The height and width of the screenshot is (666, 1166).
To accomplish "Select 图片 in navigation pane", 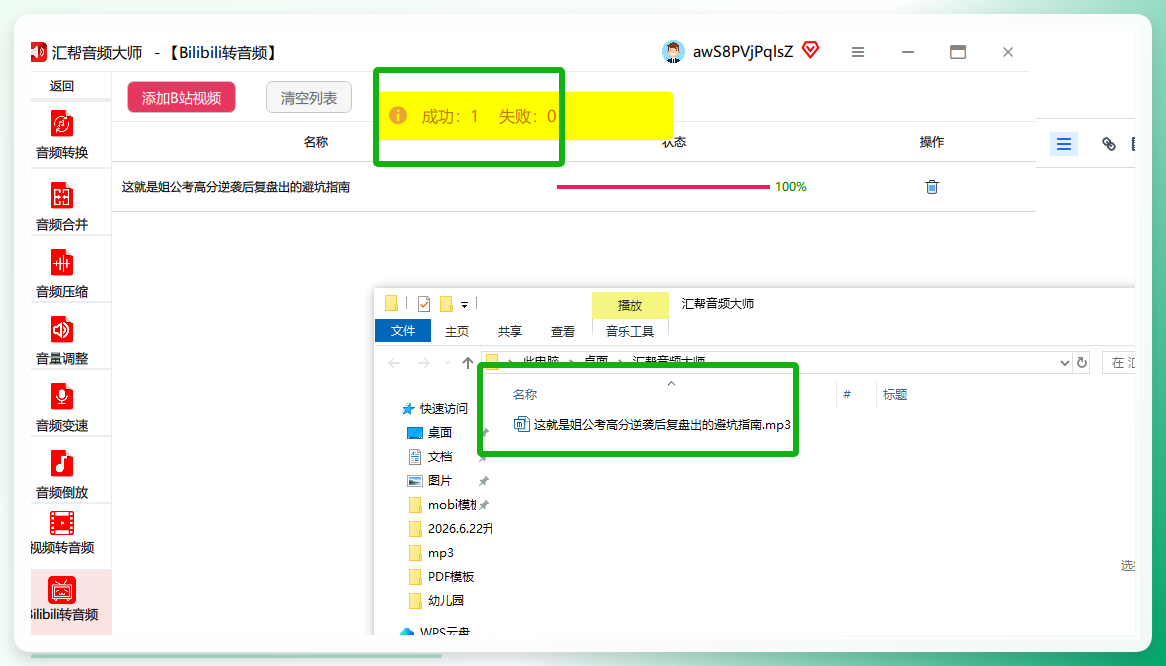I will coord(431,480).
